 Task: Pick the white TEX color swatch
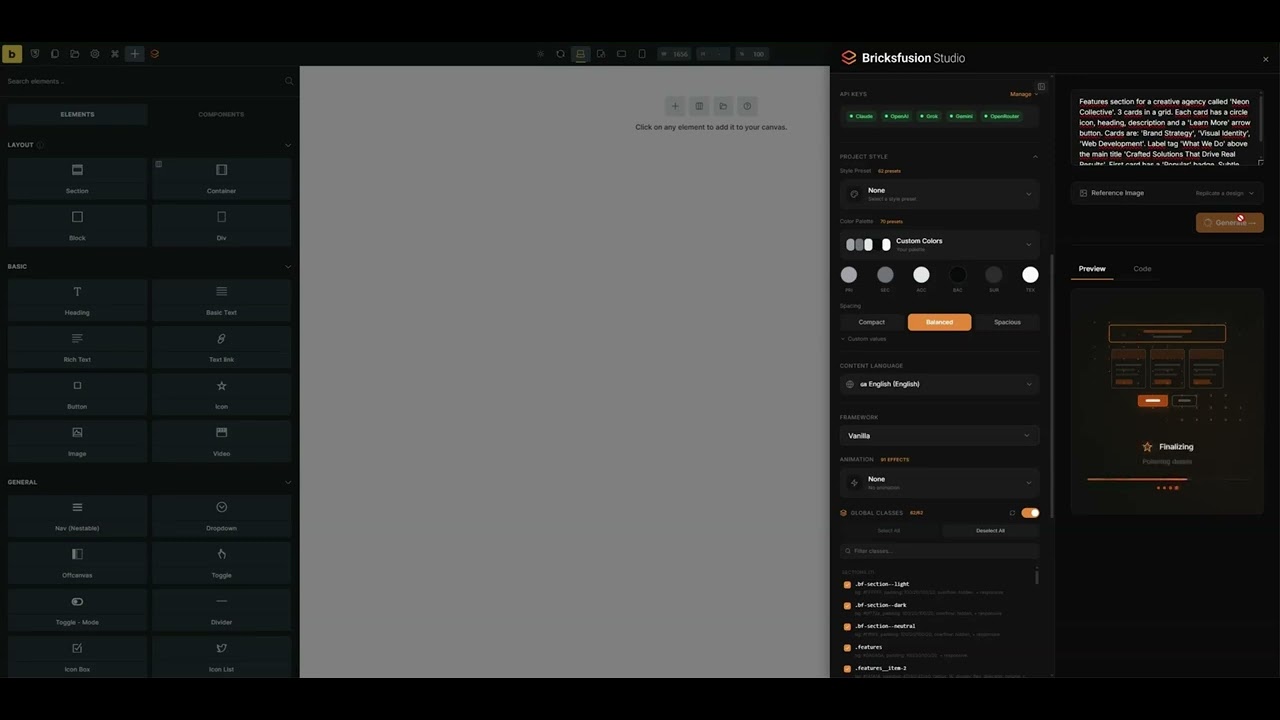[x=1030, y=275]
